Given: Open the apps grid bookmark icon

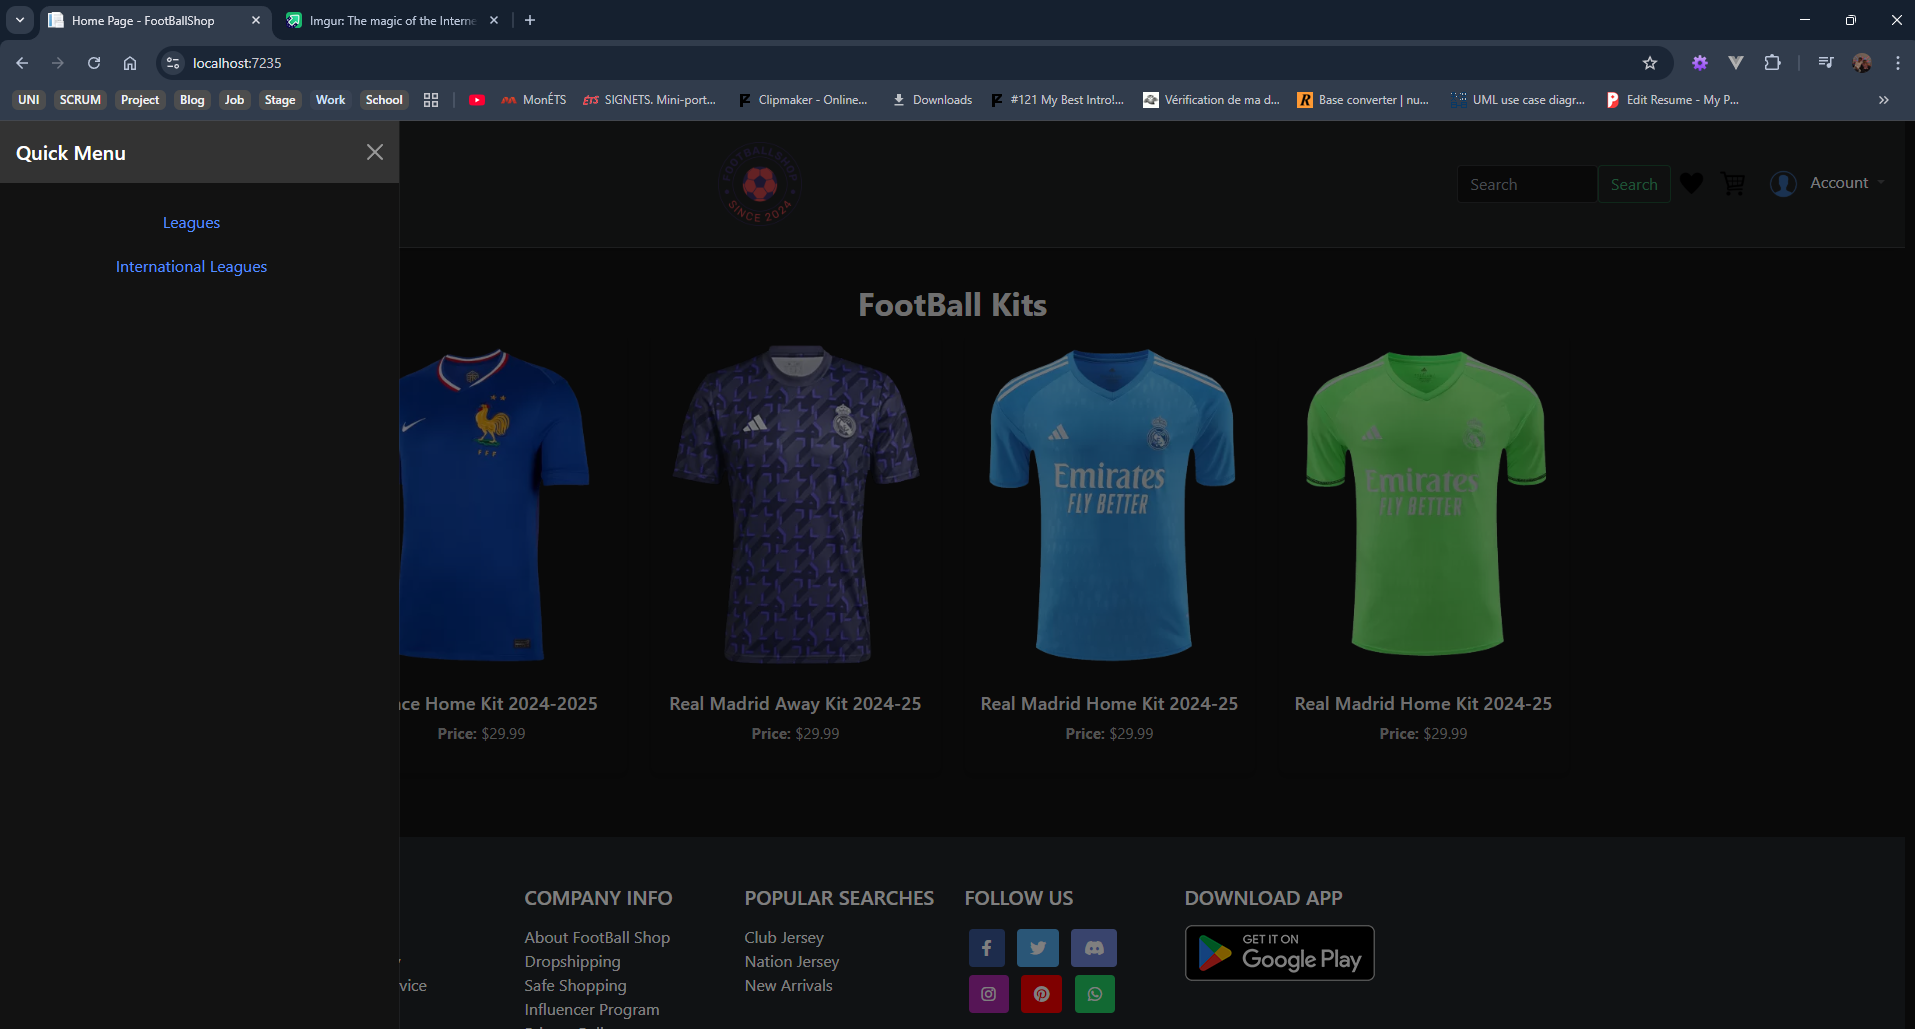Looking at the screenshot, I should [x=431, y=100].
